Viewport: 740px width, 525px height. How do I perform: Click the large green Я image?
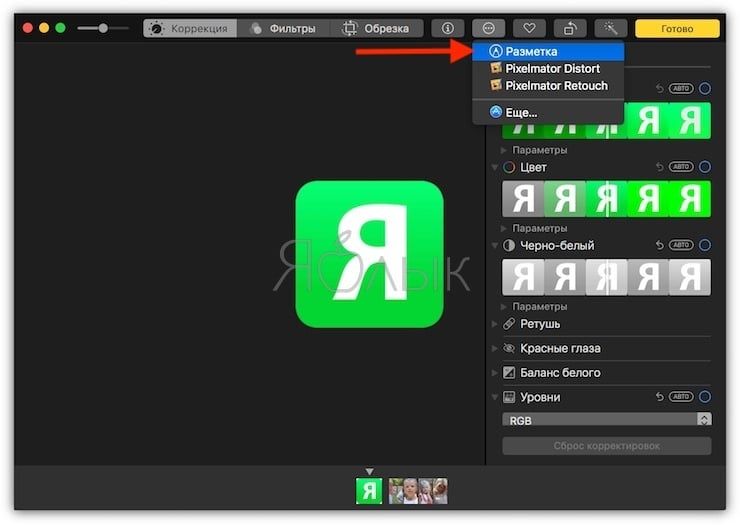370,254
